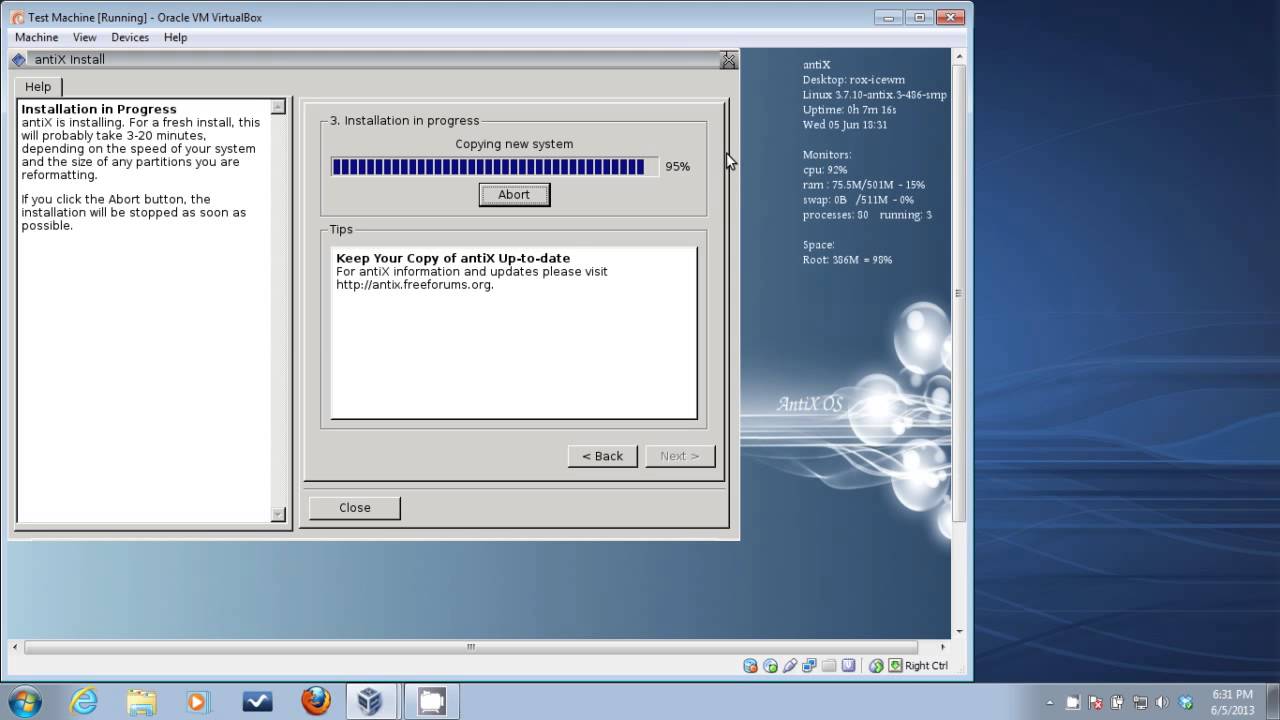Close the antiX Install window with X

coord(728,60)
